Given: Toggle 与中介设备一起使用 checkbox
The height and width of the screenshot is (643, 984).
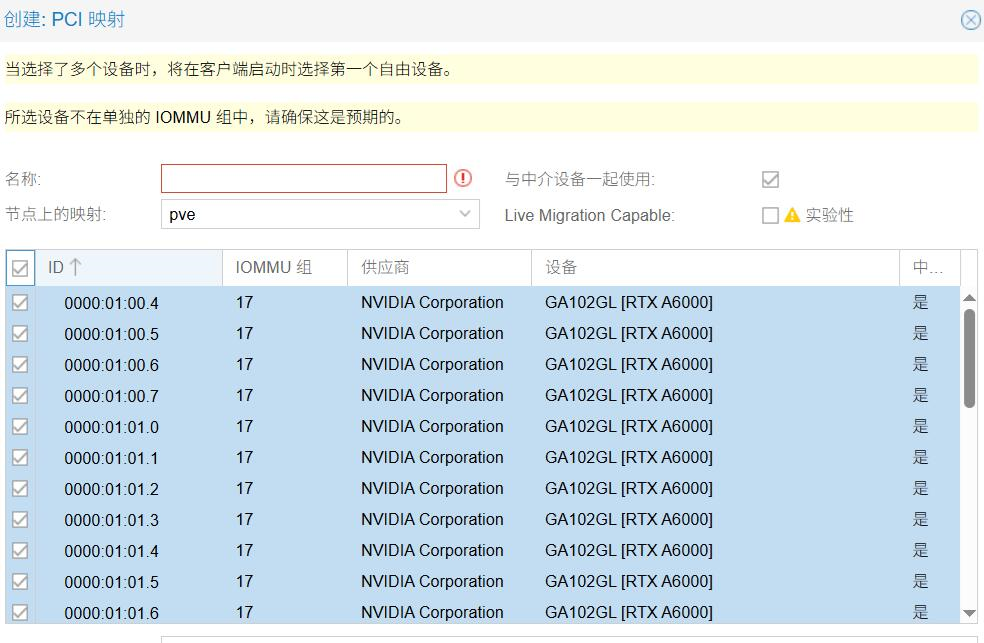Looking at the screenshot, I should coord(770,179).
